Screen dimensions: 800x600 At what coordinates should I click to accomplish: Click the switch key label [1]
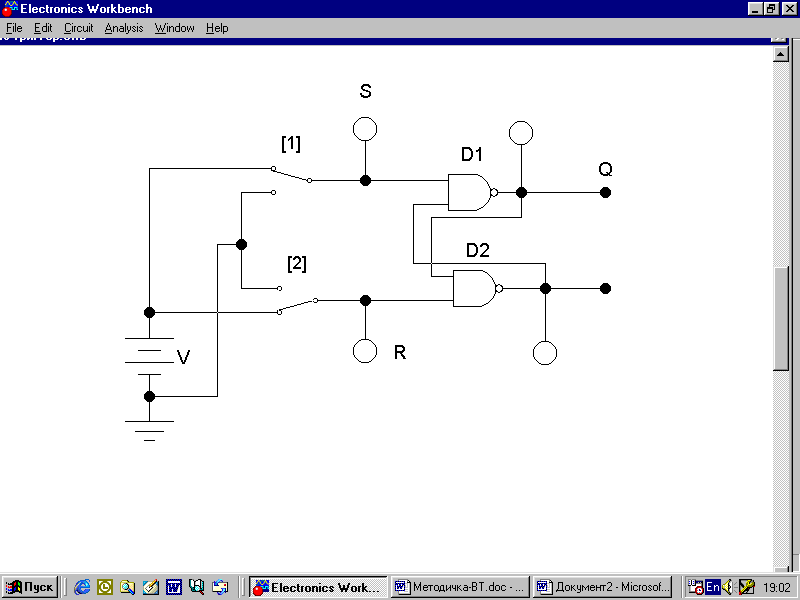(291, 143)
